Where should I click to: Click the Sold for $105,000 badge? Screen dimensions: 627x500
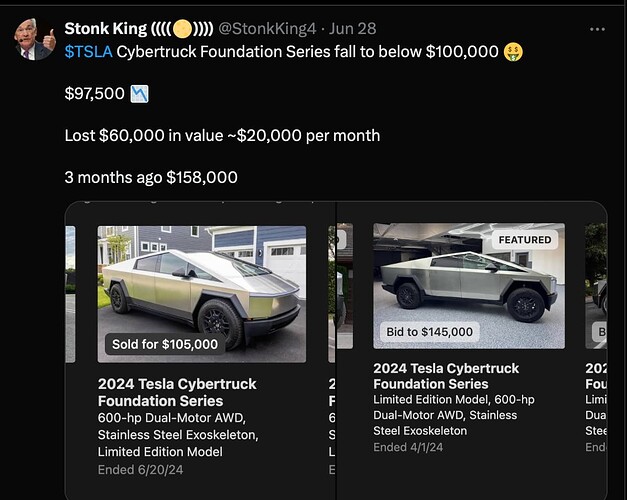(x=165, y=344)
